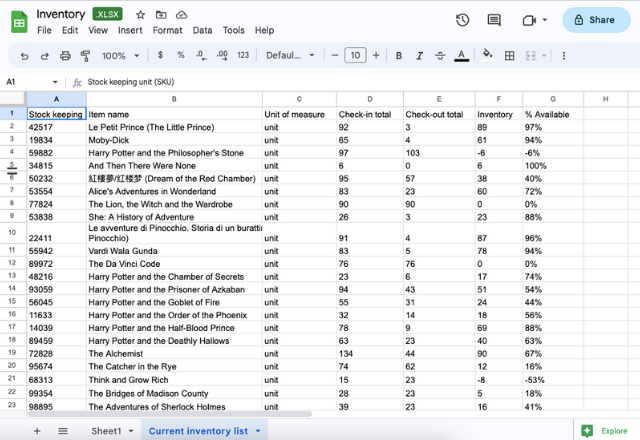Click the horizontal scrollbar
The width and height of the screenshot is (640, 440).
pyautogui.click(x=169, y=414)
